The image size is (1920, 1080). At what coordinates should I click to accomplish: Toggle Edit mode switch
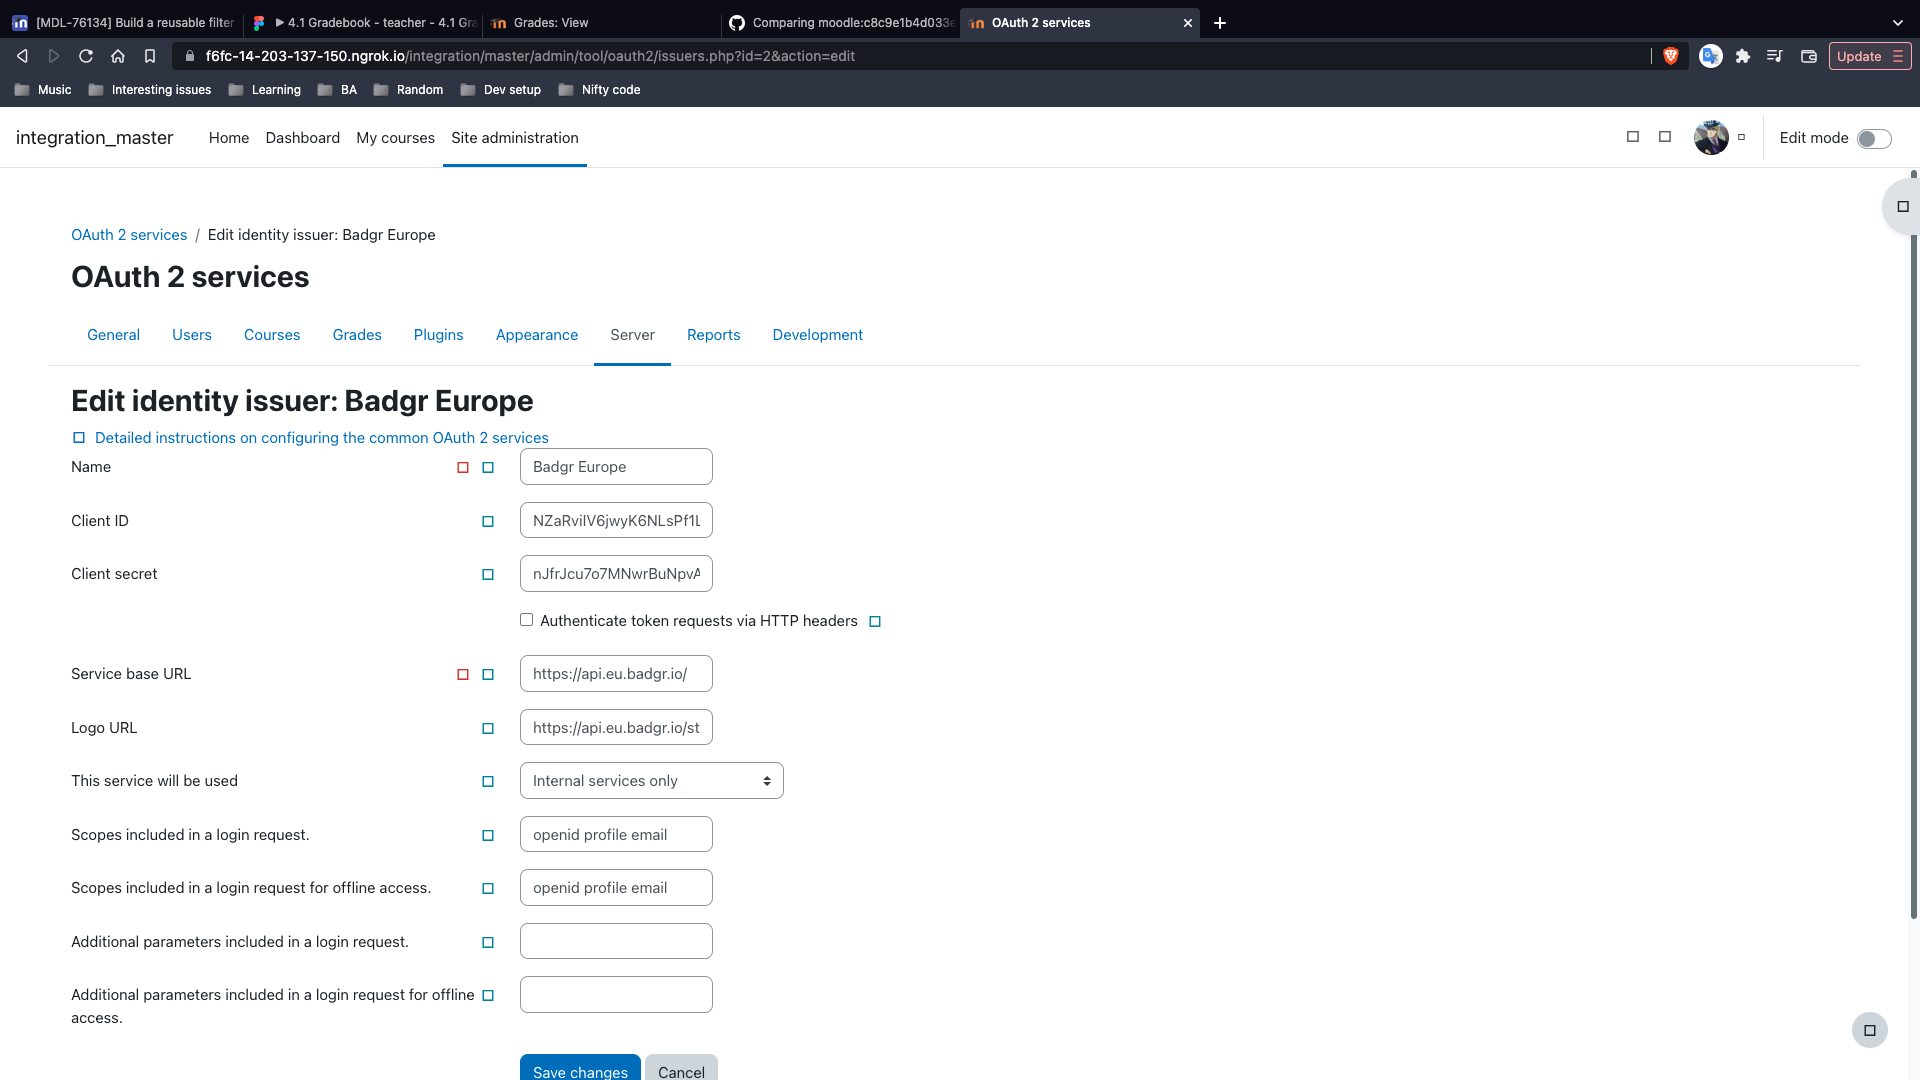(x=1874, y=138)
